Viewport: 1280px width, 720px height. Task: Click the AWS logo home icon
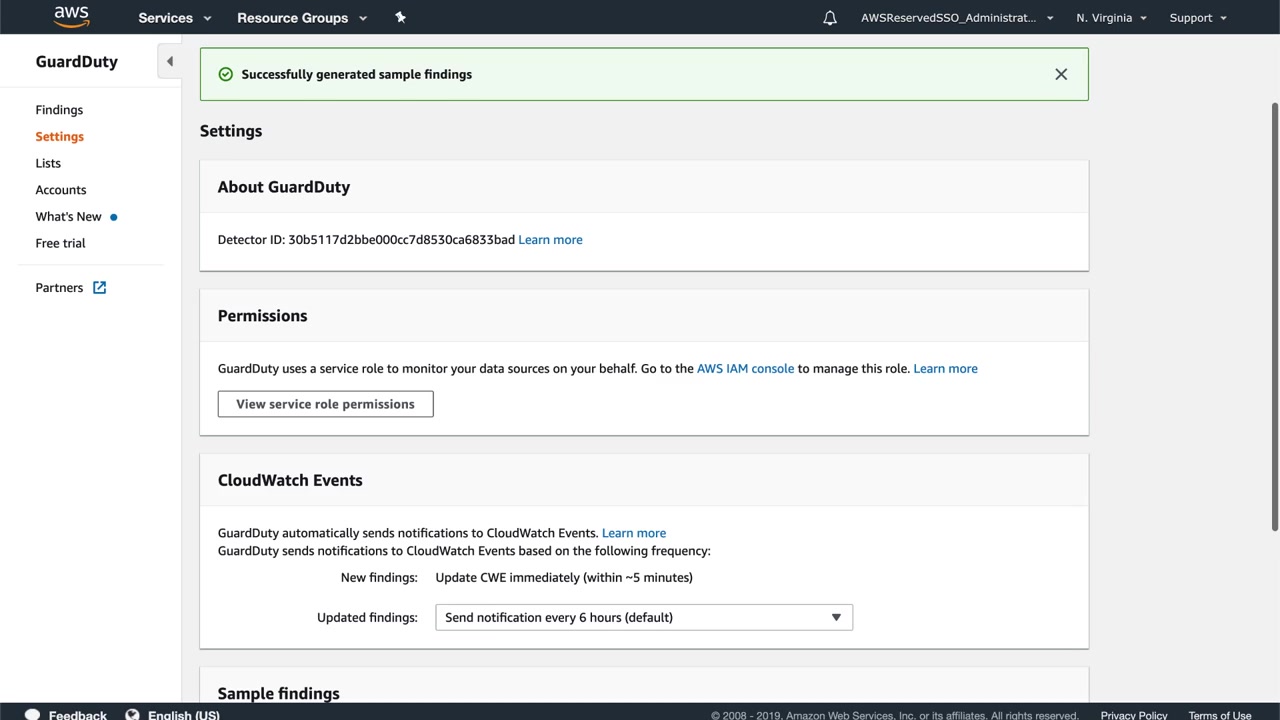(x=71, y=16)
